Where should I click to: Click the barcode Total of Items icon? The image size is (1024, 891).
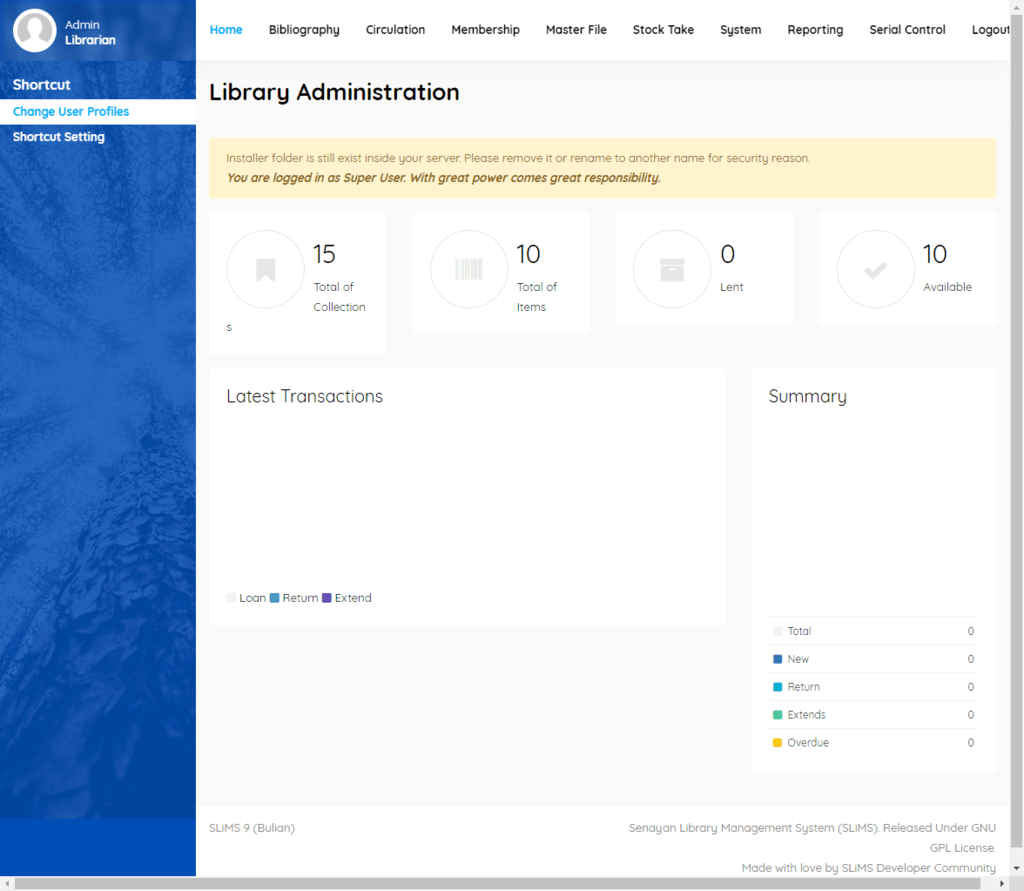point(468,269)
